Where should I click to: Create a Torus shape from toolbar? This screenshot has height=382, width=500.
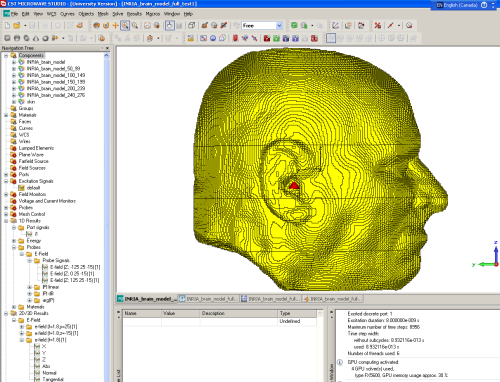coord(45,38)
